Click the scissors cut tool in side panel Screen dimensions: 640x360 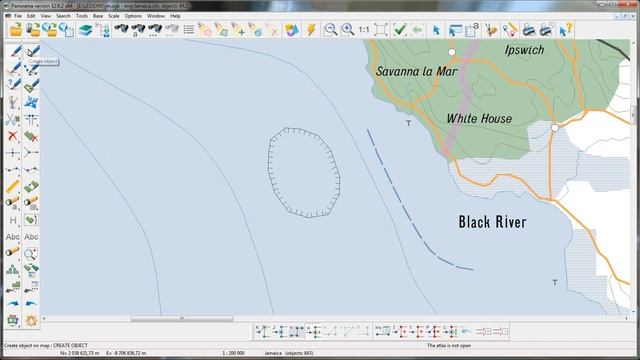12,119
